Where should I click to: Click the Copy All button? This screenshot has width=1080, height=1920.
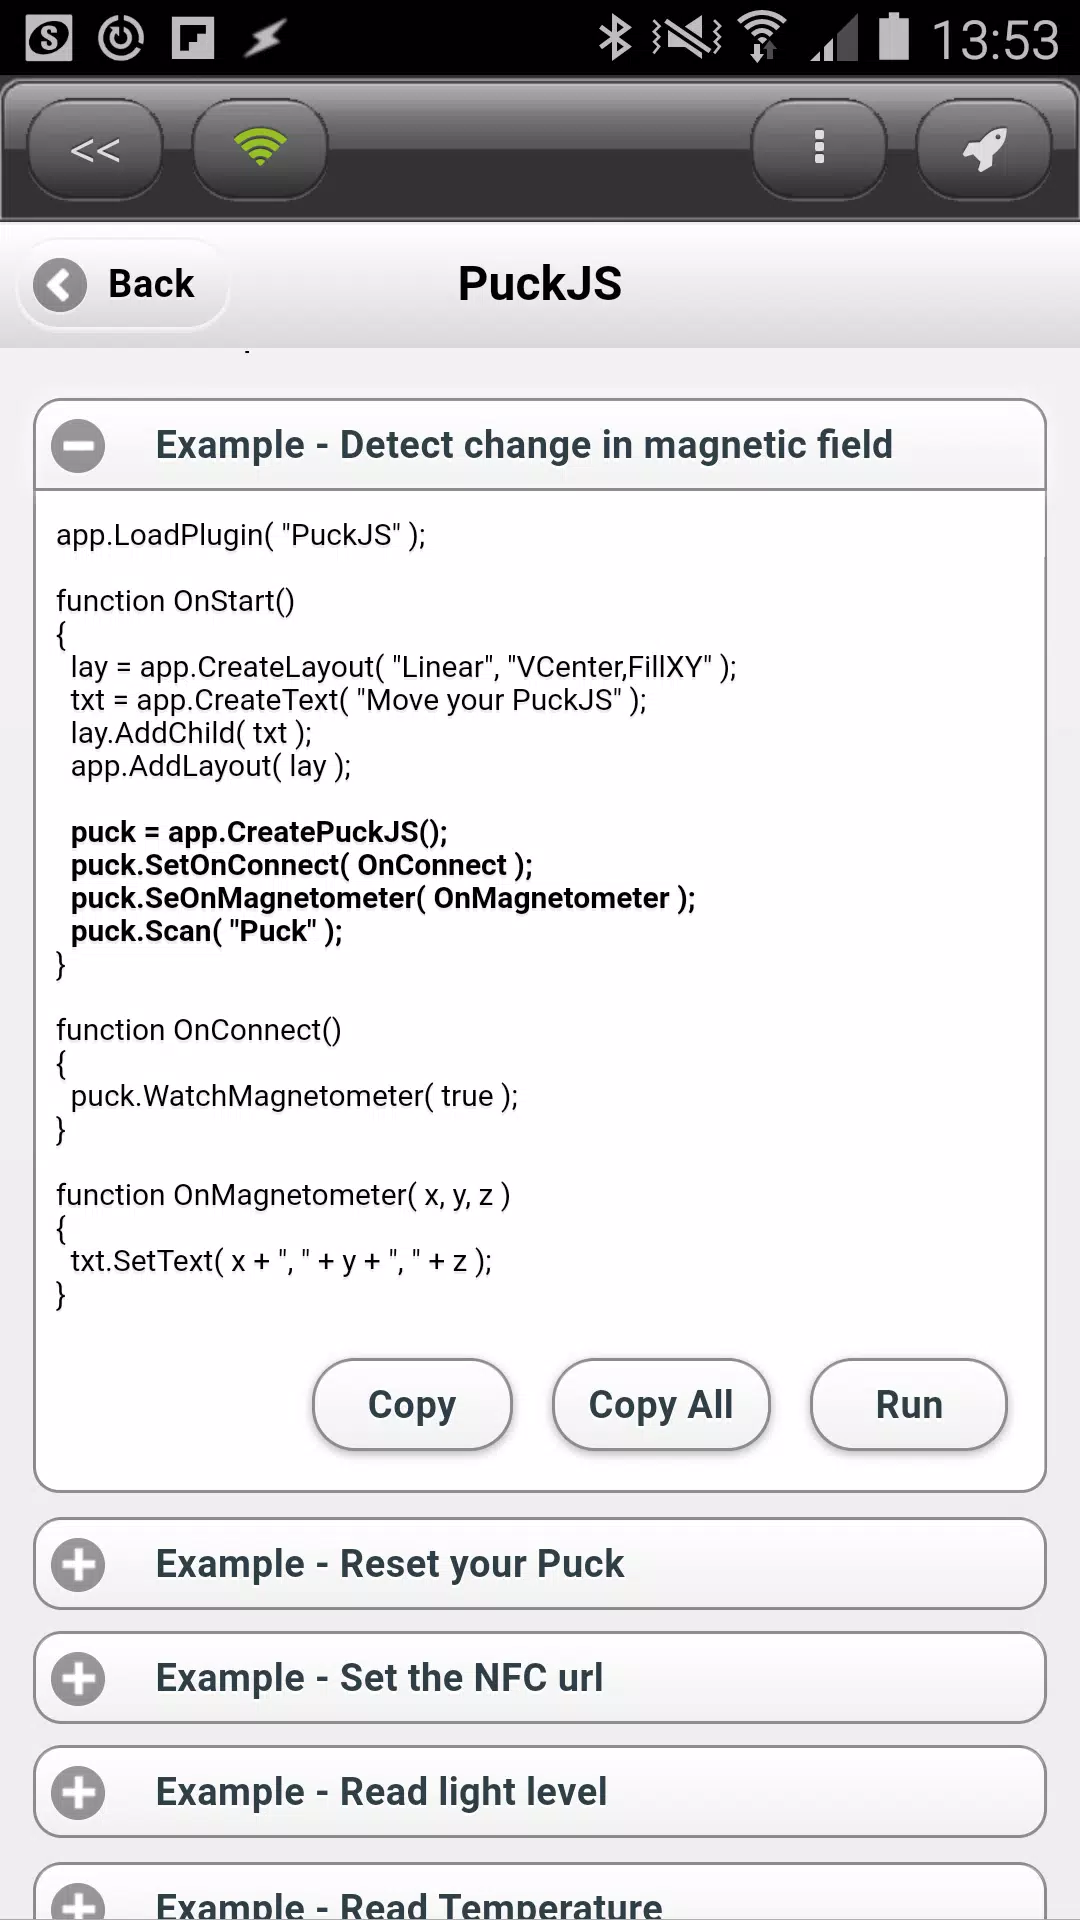[661, 1405]
